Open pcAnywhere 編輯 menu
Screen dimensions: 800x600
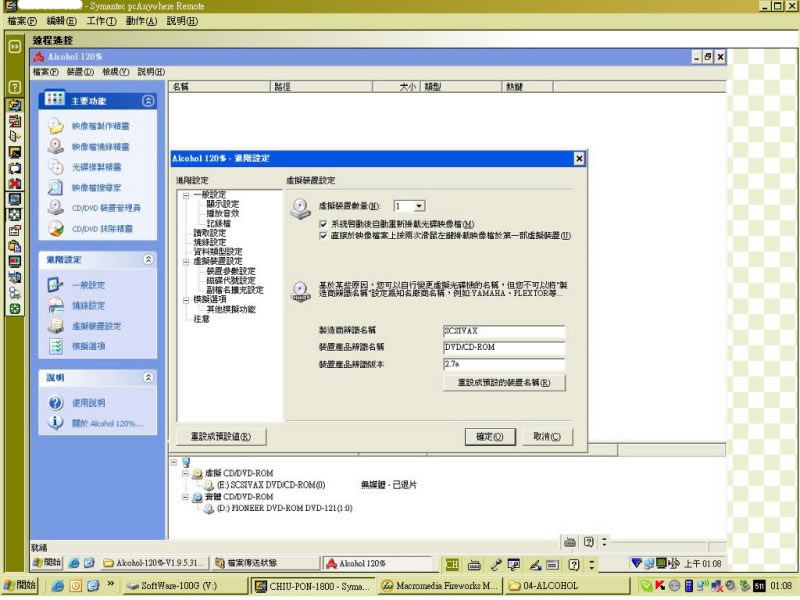coord(61,21)
